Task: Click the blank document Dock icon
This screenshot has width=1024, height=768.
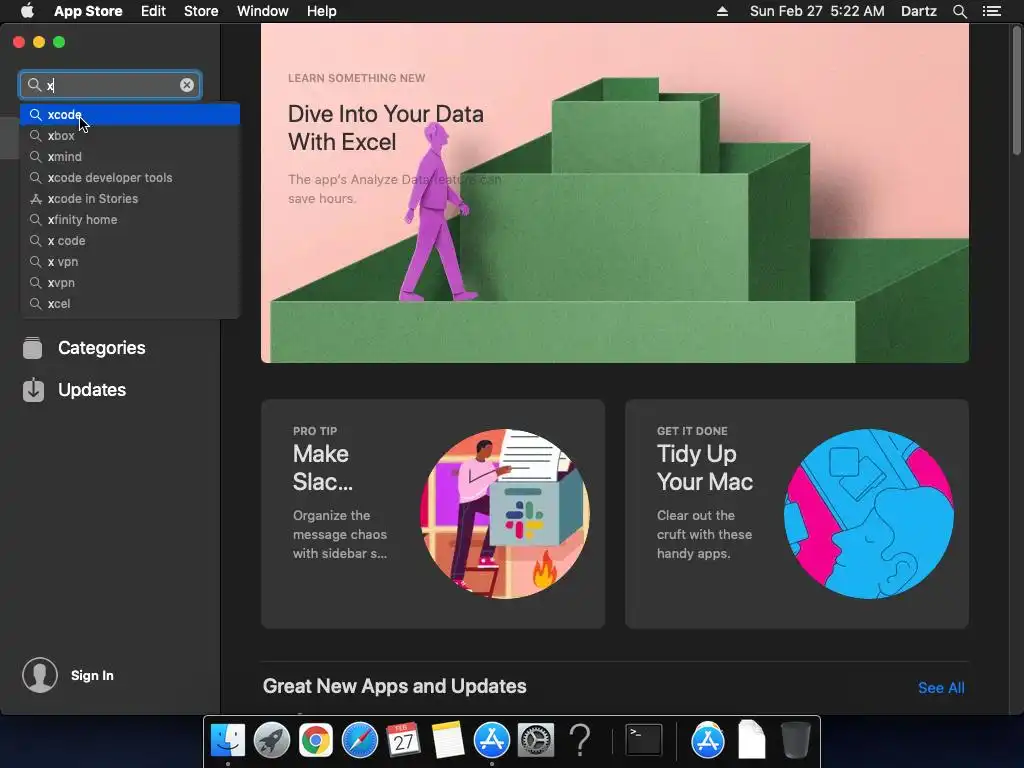Action: pos(752,740)
